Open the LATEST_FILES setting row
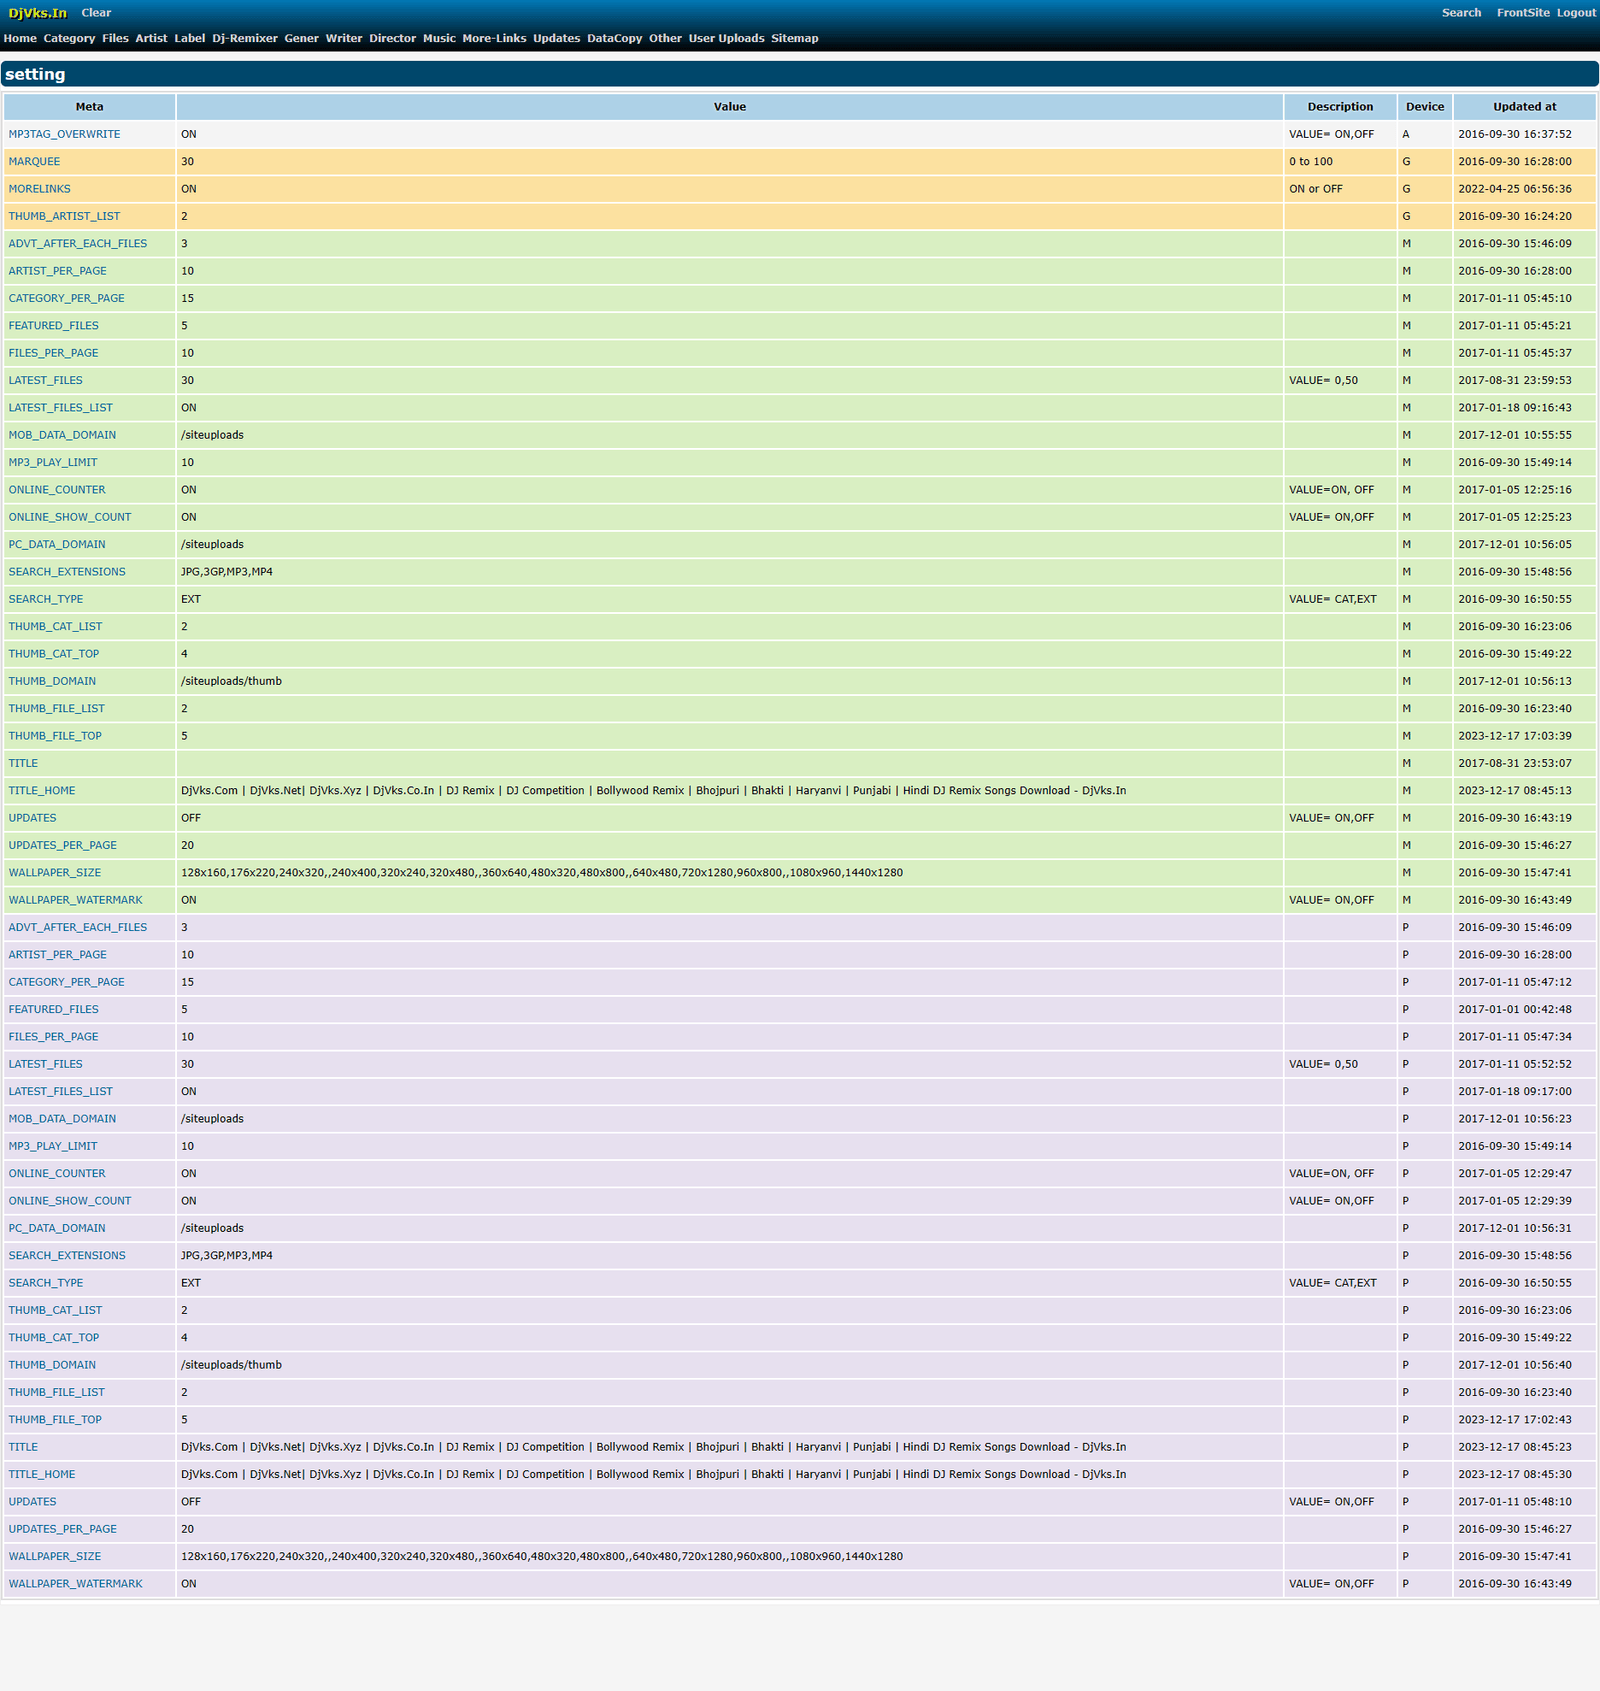Image resolution: width=1600 pixels, height=1691 pixels. 44,380
